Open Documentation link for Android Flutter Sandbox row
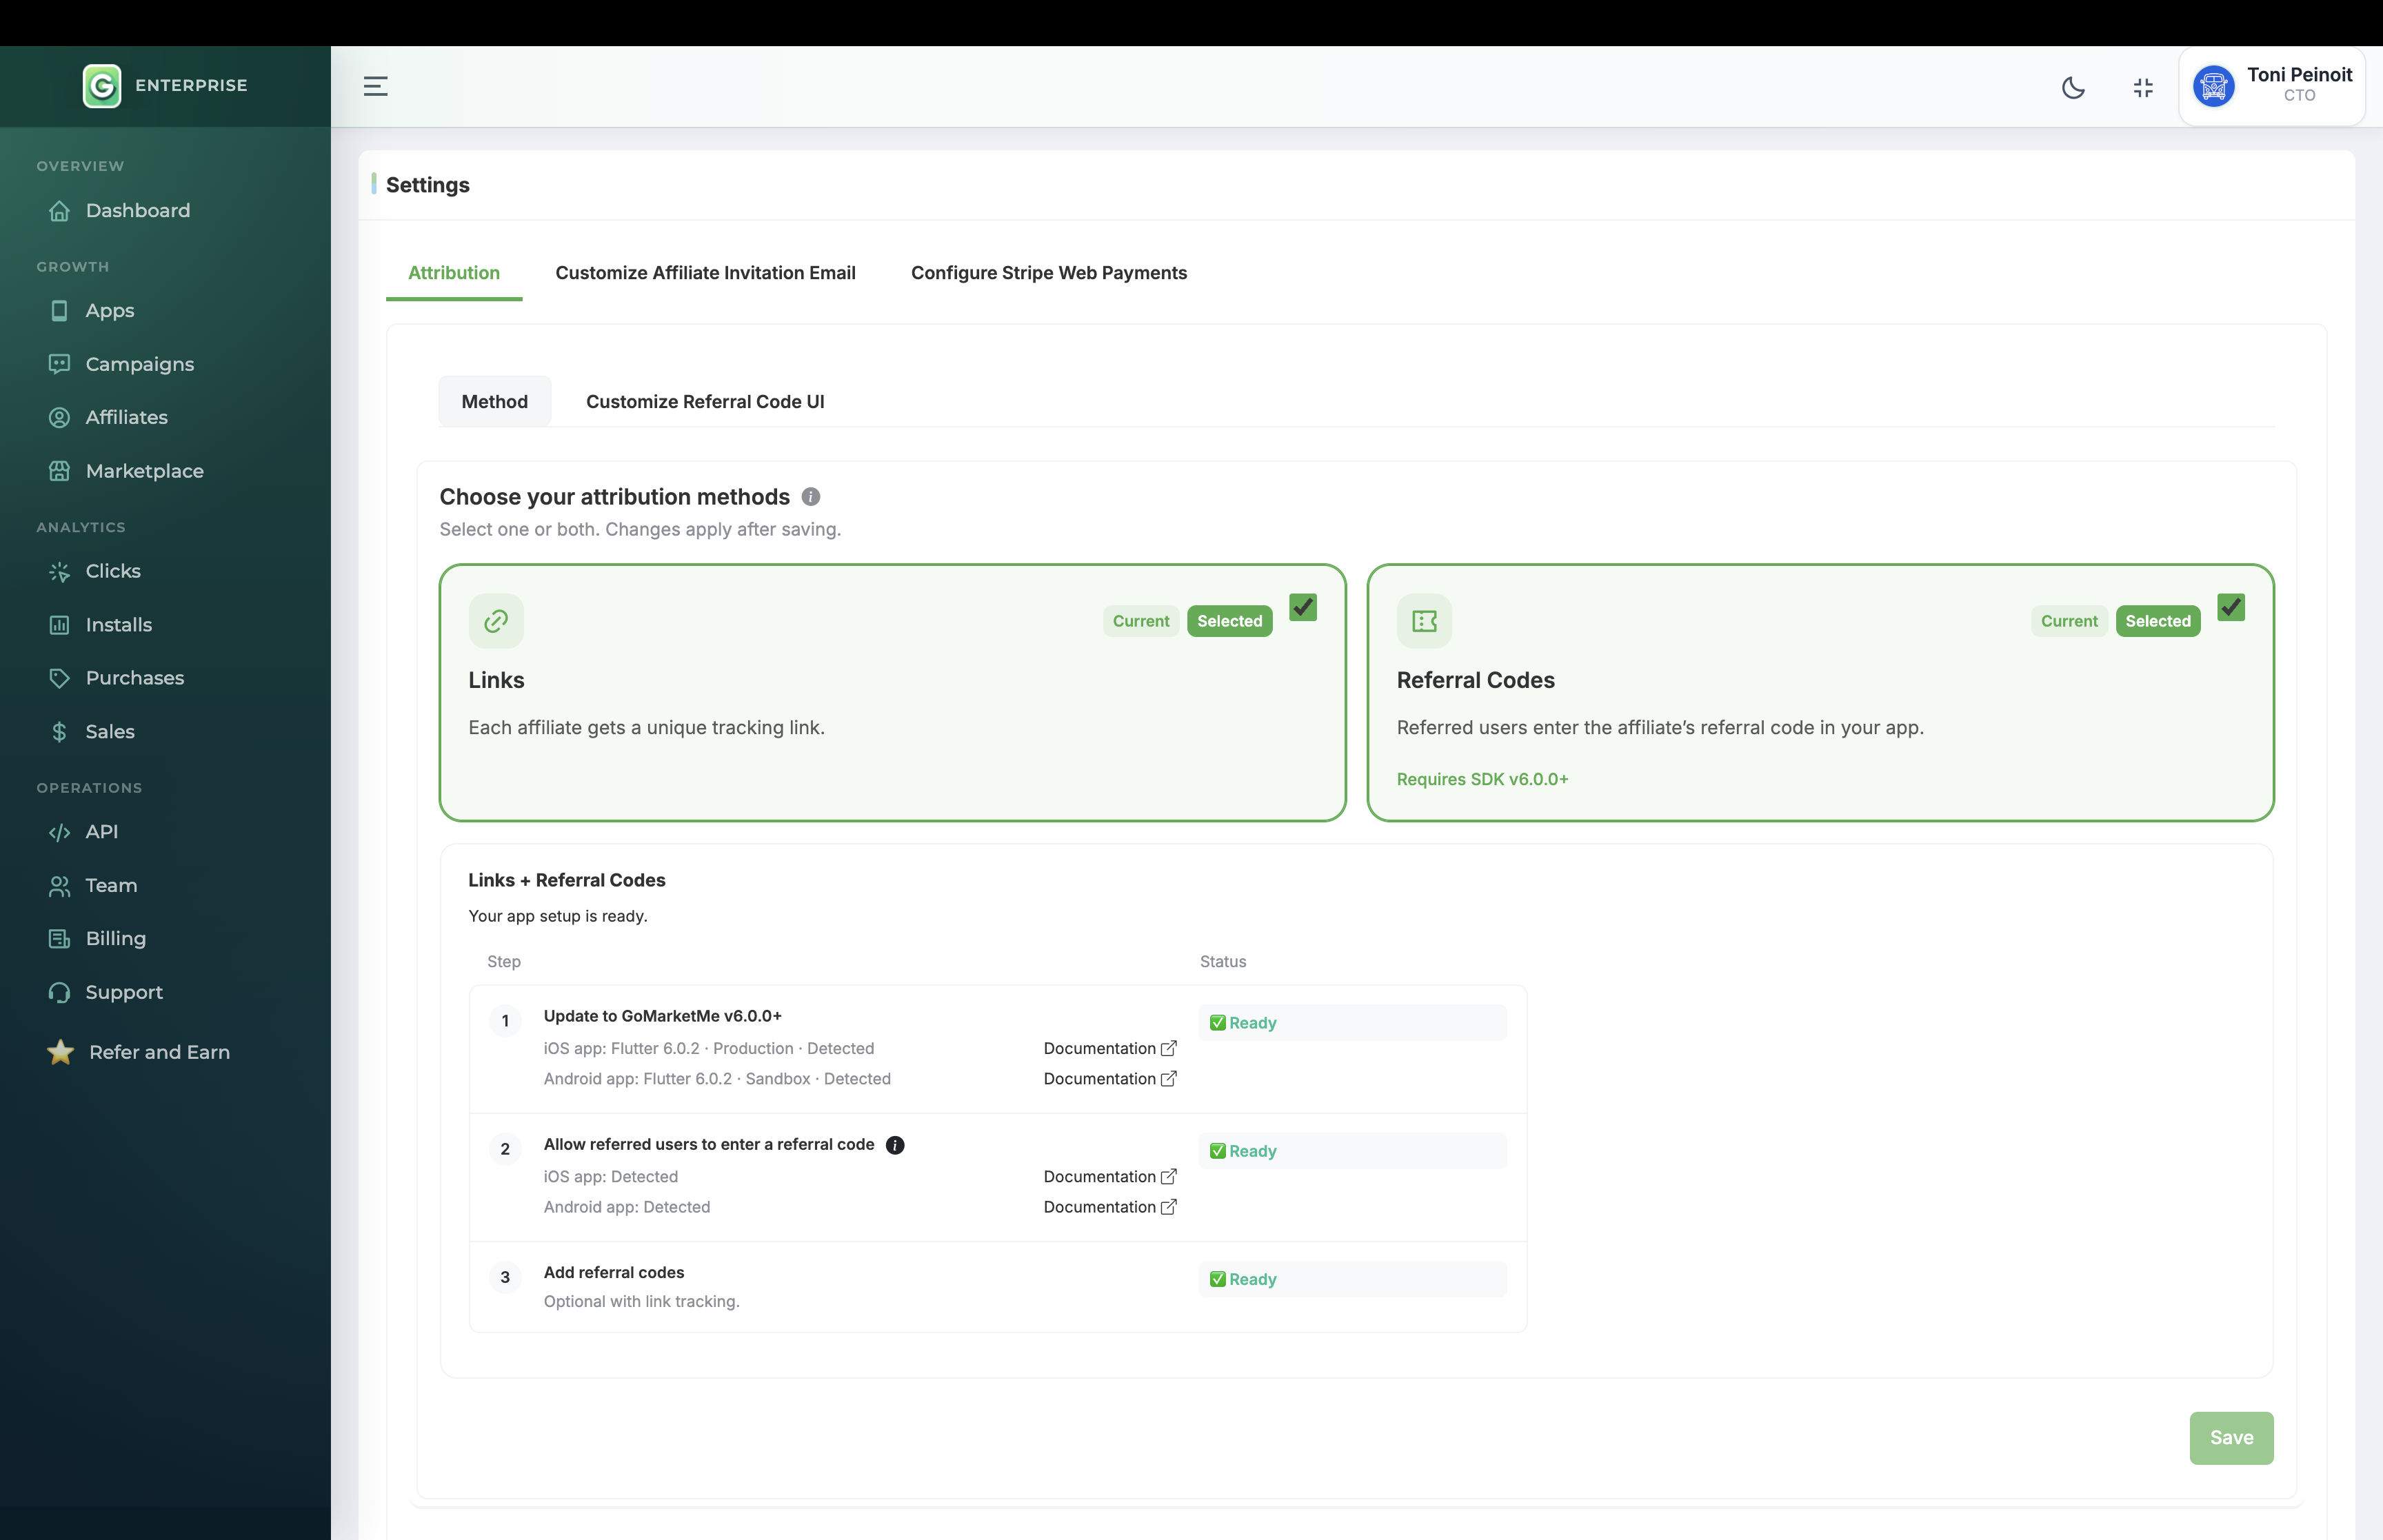Screen dimensions: 2383x1540 (x=1110, y=1079)
